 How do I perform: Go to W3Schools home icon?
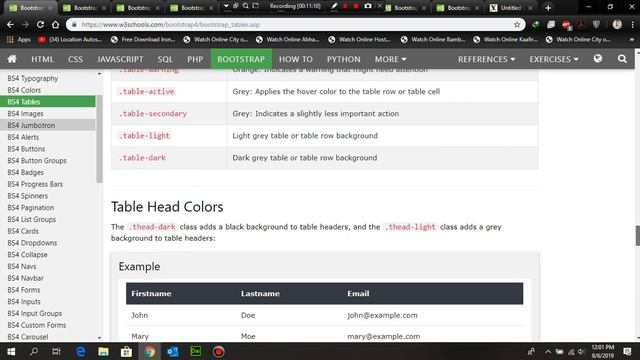(12, 59)
